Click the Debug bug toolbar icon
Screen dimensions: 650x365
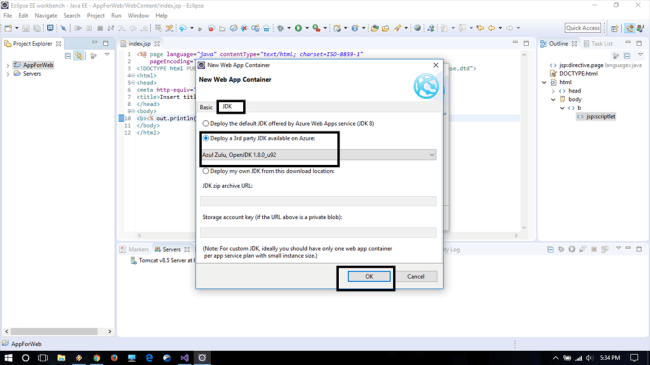coord(281,28)
